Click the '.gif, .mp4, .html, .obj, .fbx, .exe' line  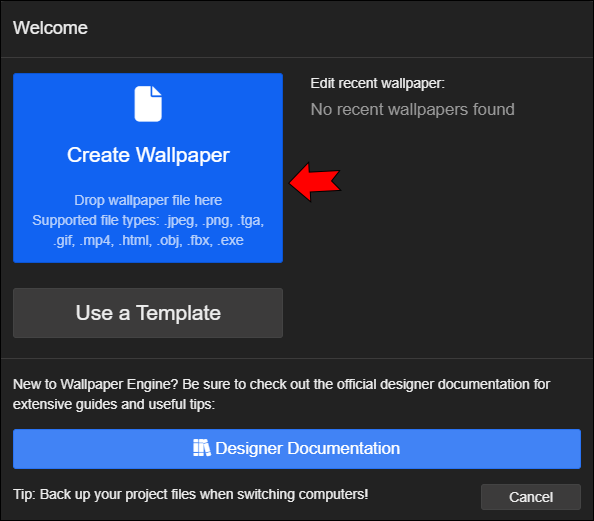148,240
